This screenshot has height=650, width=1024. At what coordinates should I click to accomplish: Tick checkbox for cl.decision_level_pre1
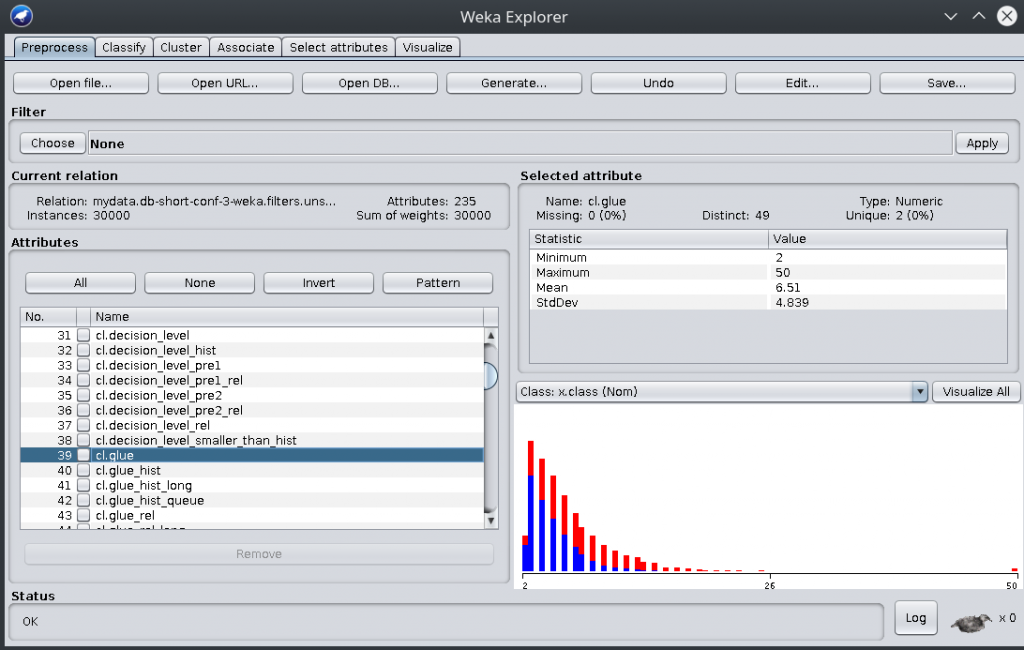point(84,365)
